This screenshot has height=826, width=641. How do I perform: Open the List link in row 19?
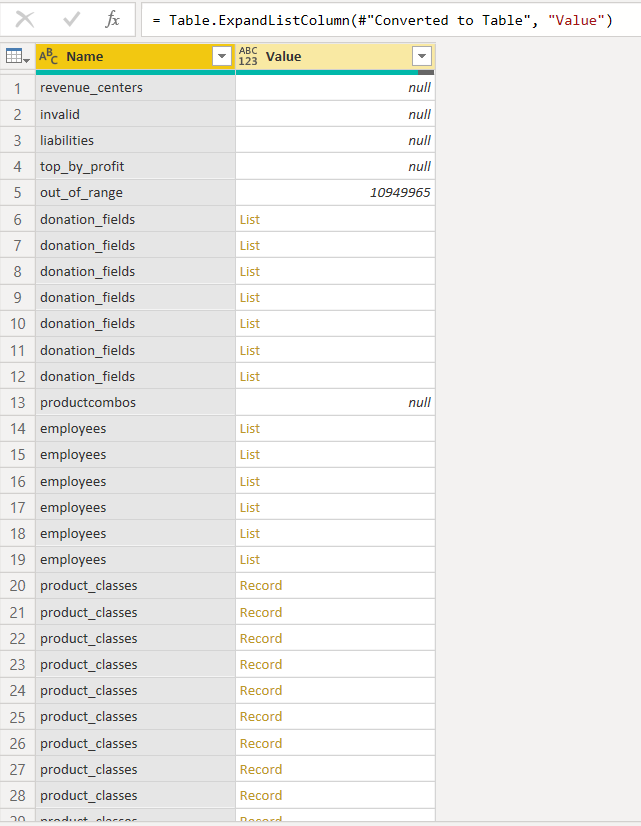(x=250, y=559)
